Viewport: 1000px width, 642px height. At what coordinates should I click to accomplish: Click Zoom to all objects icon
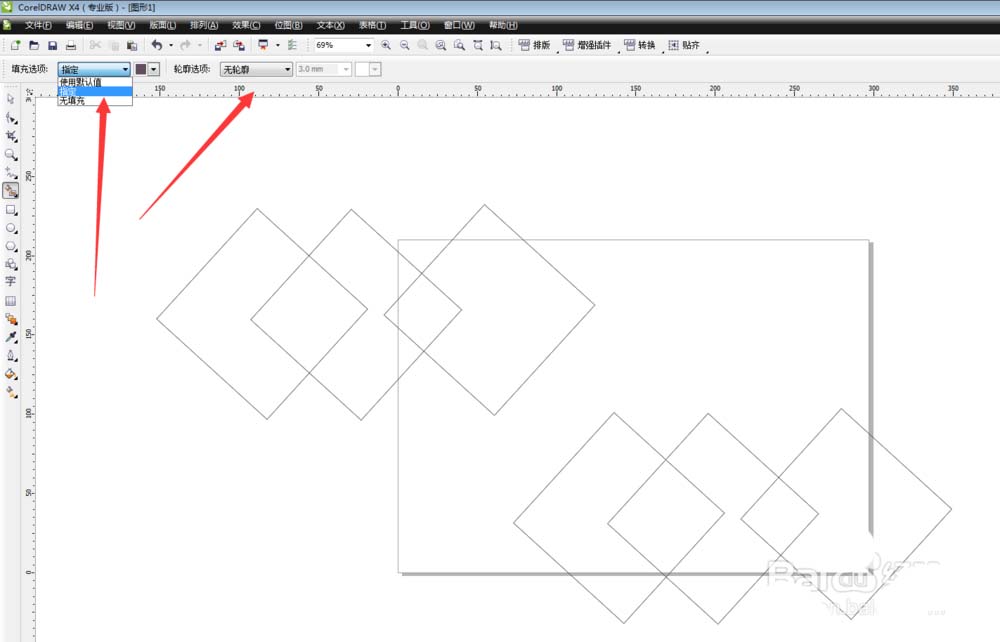coord(441,45)
